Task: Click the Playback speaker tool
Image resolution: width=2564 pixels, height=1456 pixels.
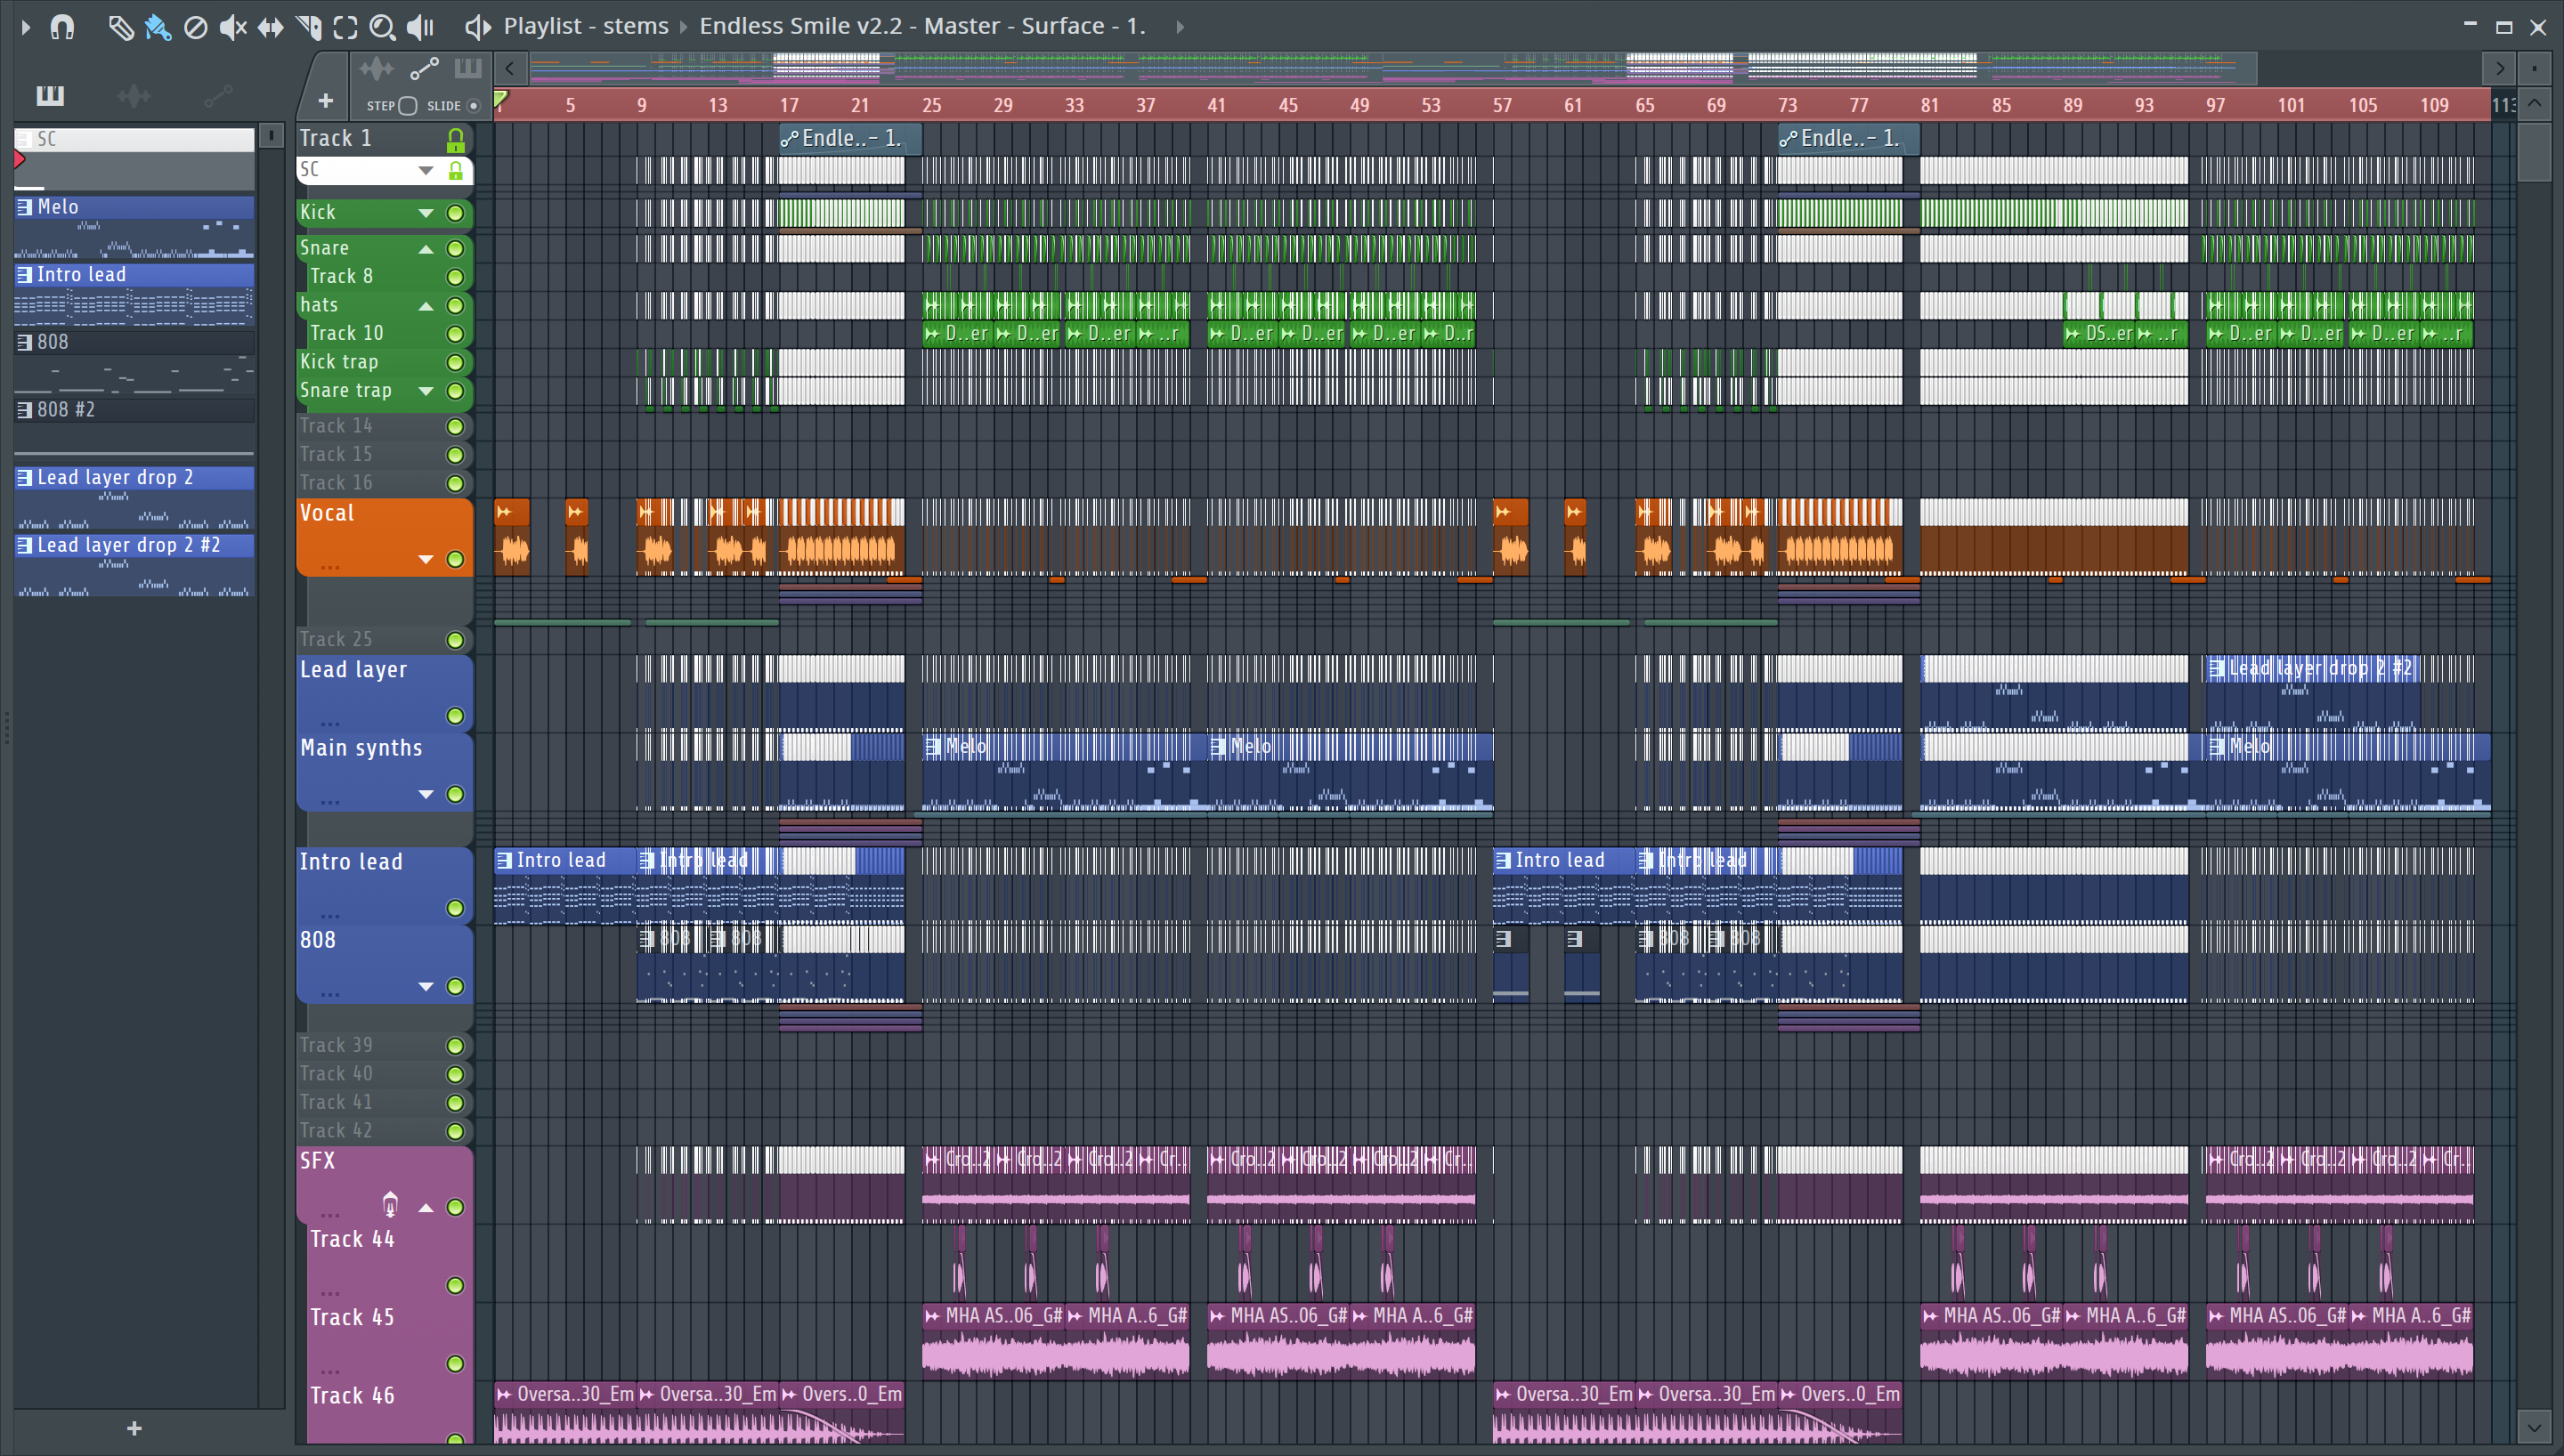Action: pyautogui.click(x=421, y=27)
